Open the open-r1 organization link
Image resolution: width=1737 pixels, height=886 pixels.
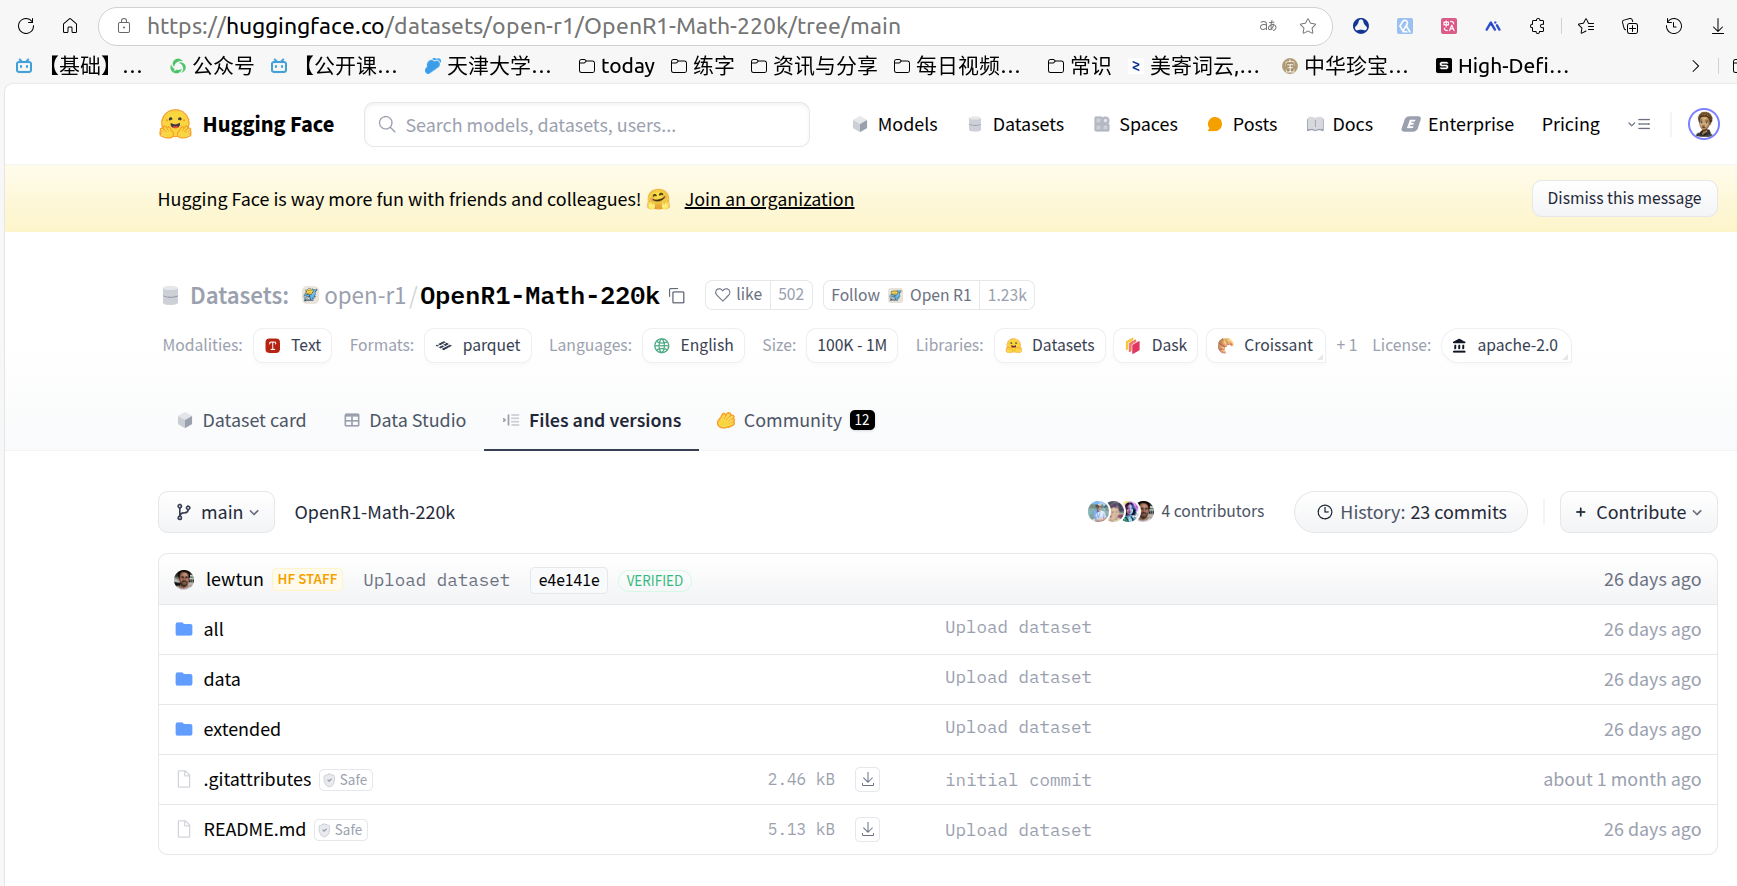[365, 296]
